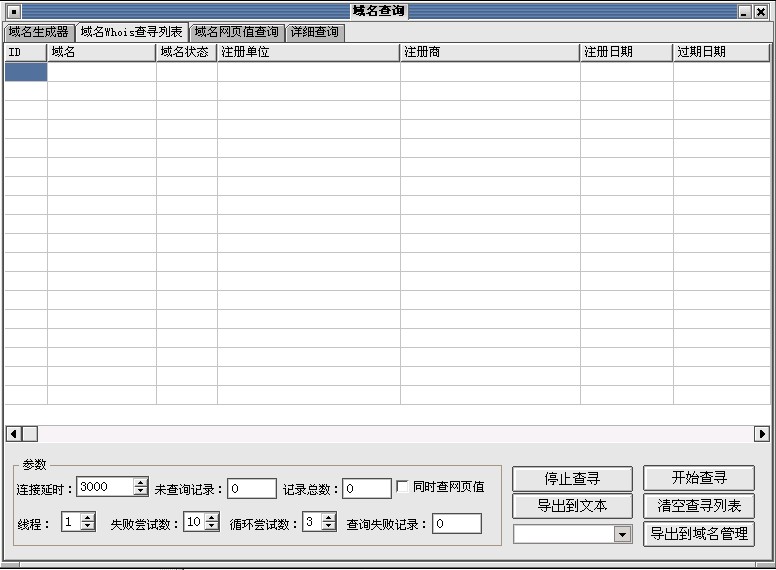Viewport: 776px width, 570px height.
Task: Click the 未查询记录 input field
Action: 251,488
